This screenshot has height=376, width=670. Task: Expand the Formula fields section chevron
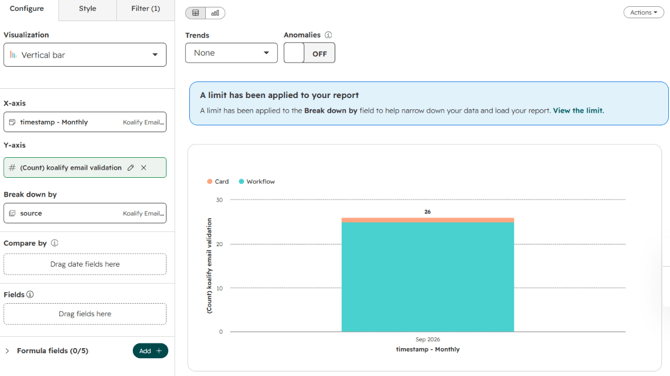pyautogui.click(x=7, y=351)
